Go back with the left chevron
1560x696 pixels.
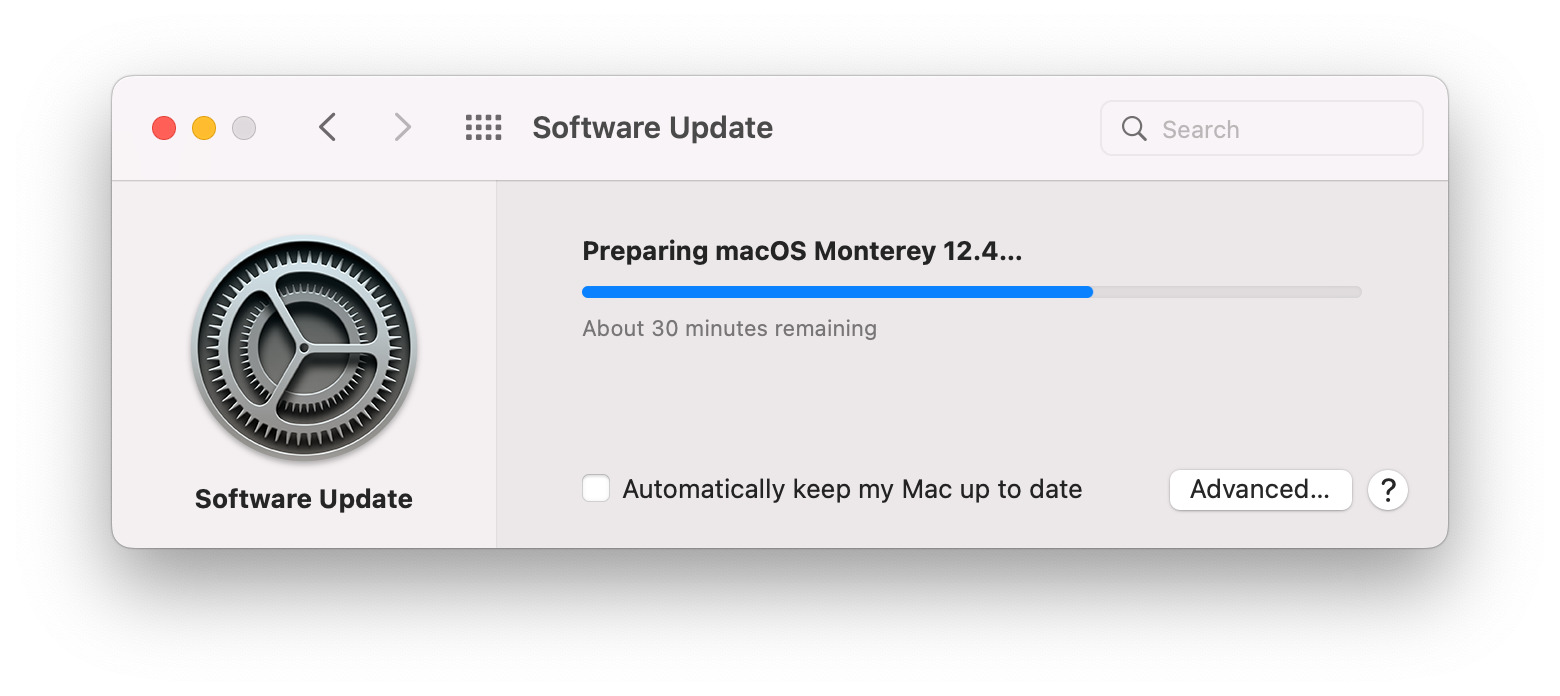tap(327, 128)
